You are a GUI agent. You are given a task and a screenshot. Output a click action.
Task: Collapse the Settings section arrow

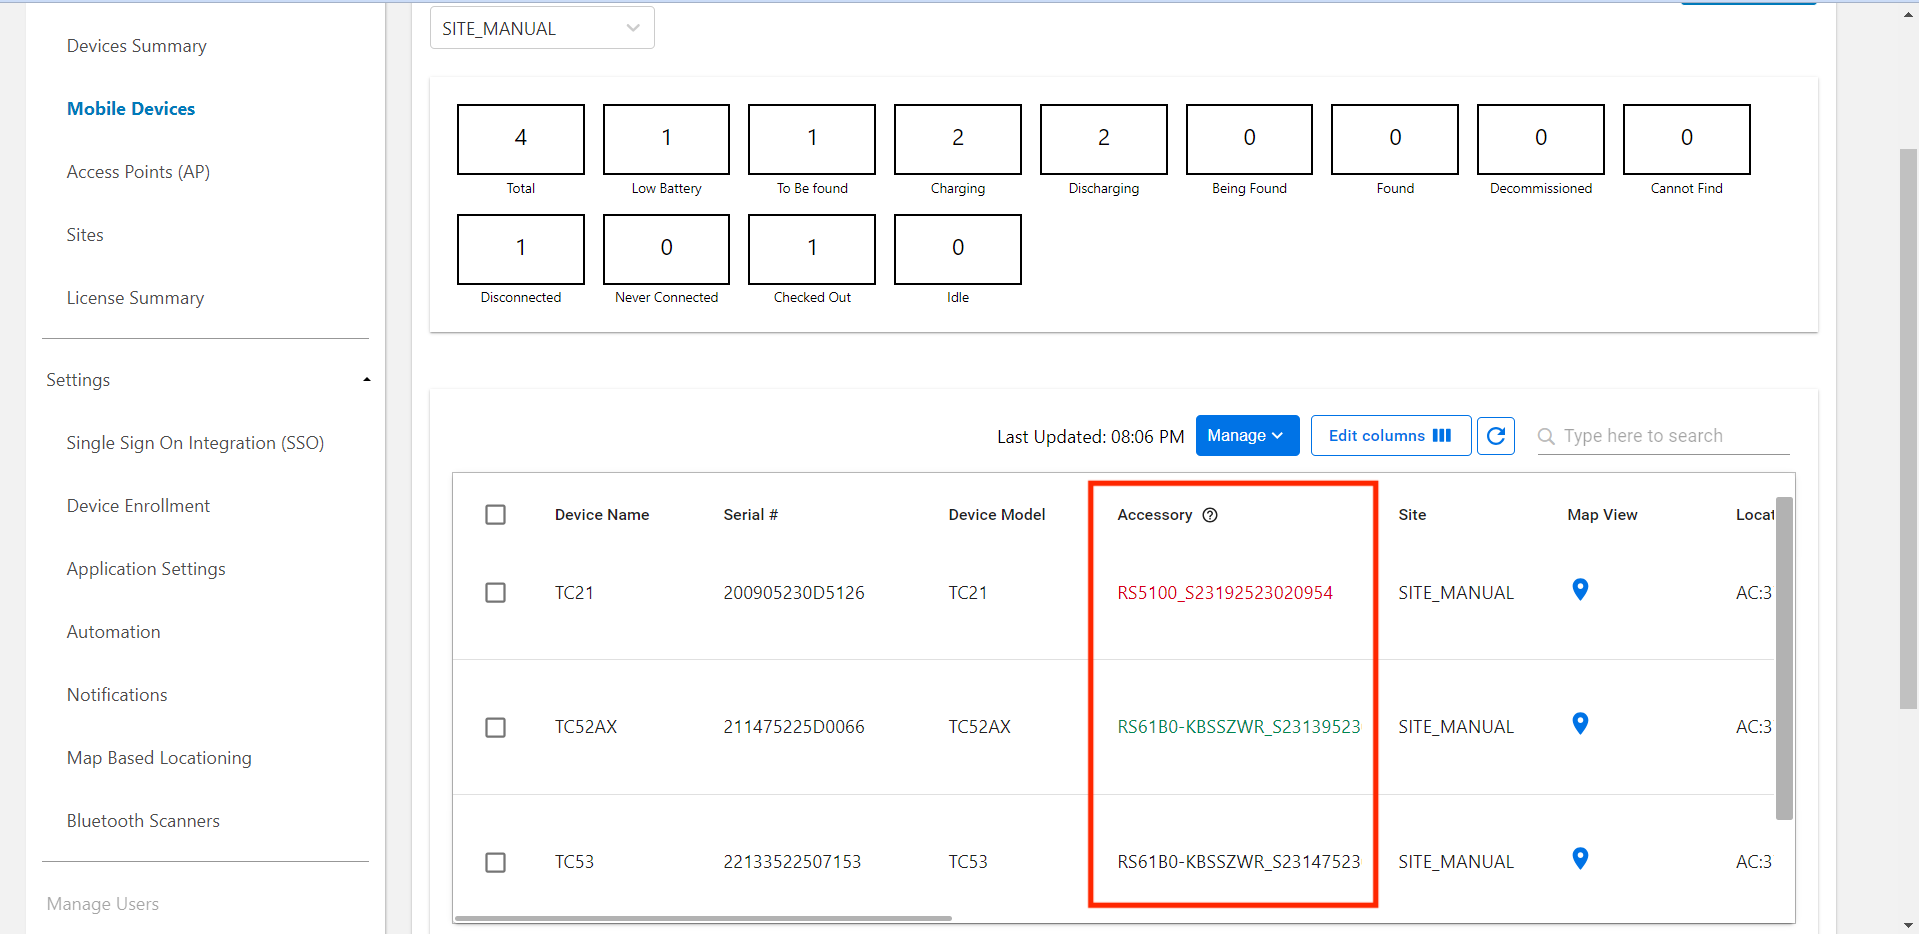coord(367,380)
